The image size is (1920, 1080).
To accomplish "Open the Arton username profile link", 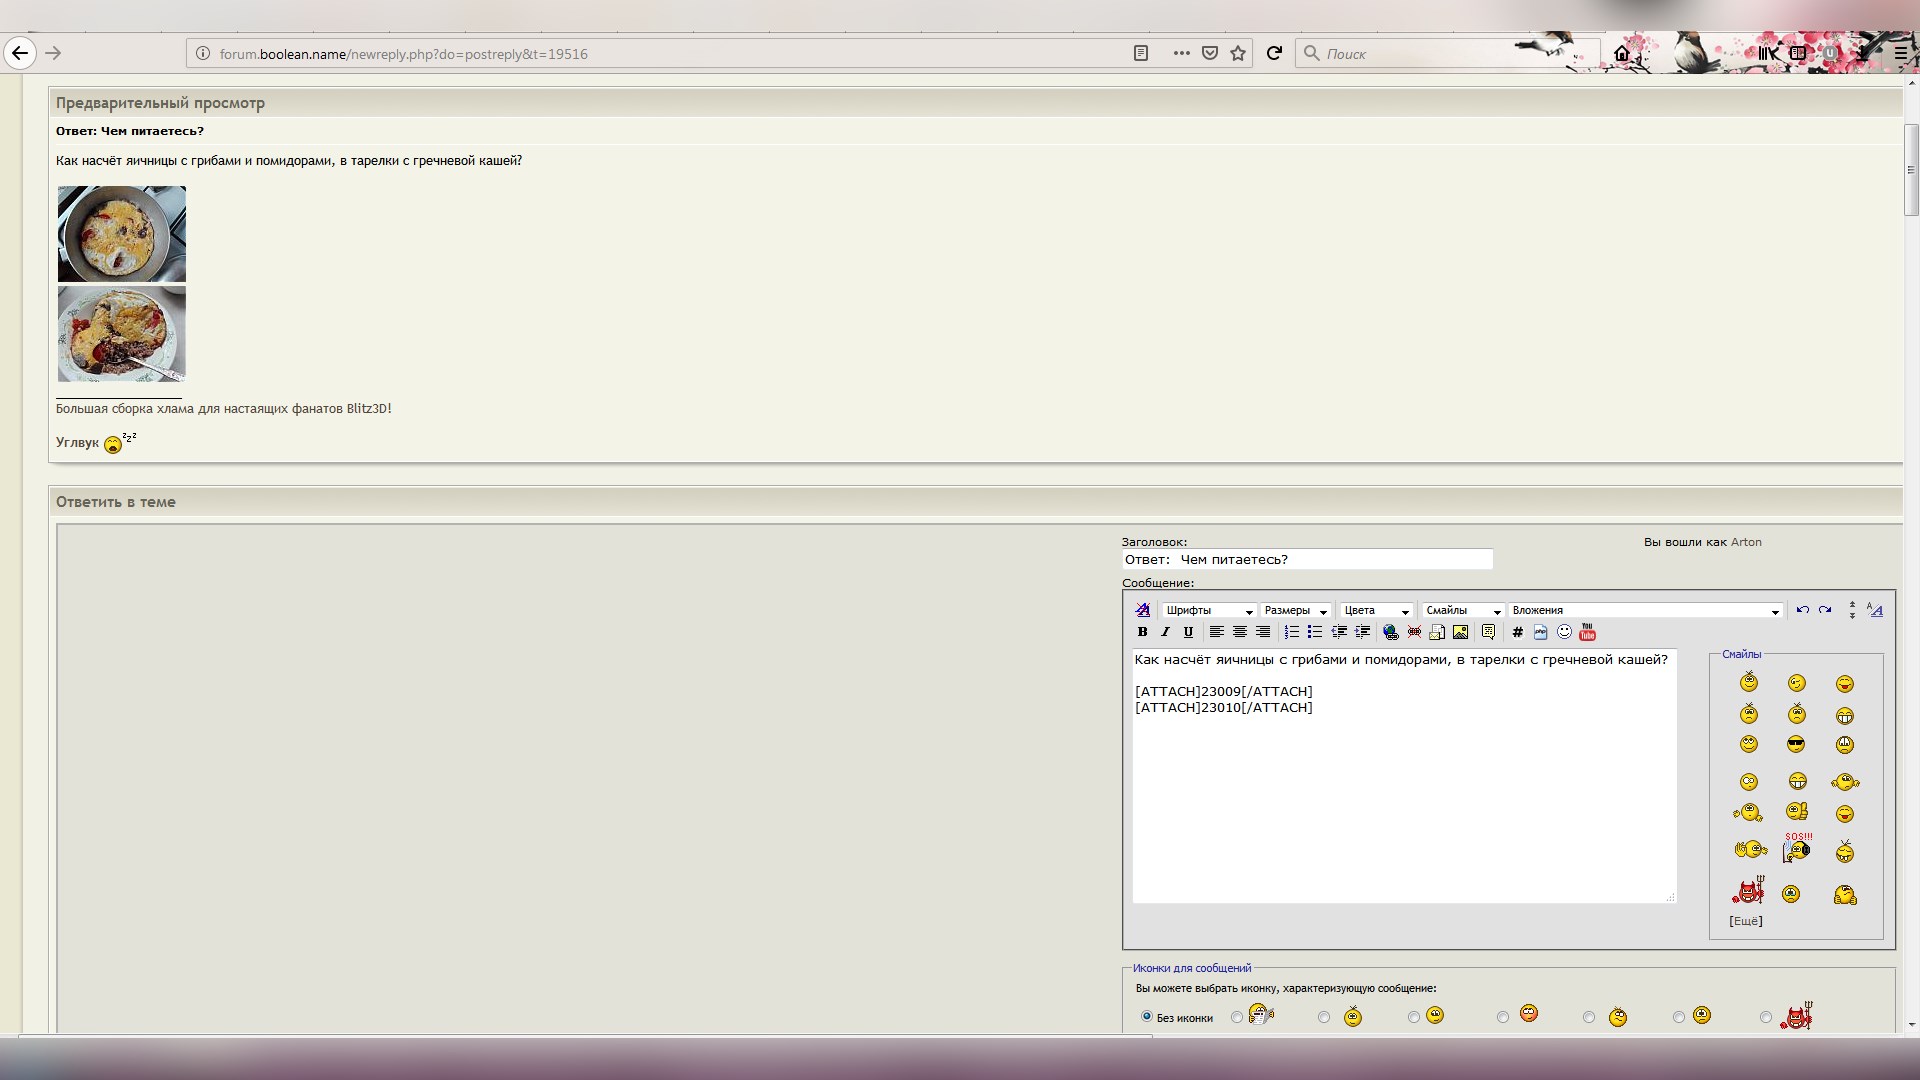I will coord(1746,542).
